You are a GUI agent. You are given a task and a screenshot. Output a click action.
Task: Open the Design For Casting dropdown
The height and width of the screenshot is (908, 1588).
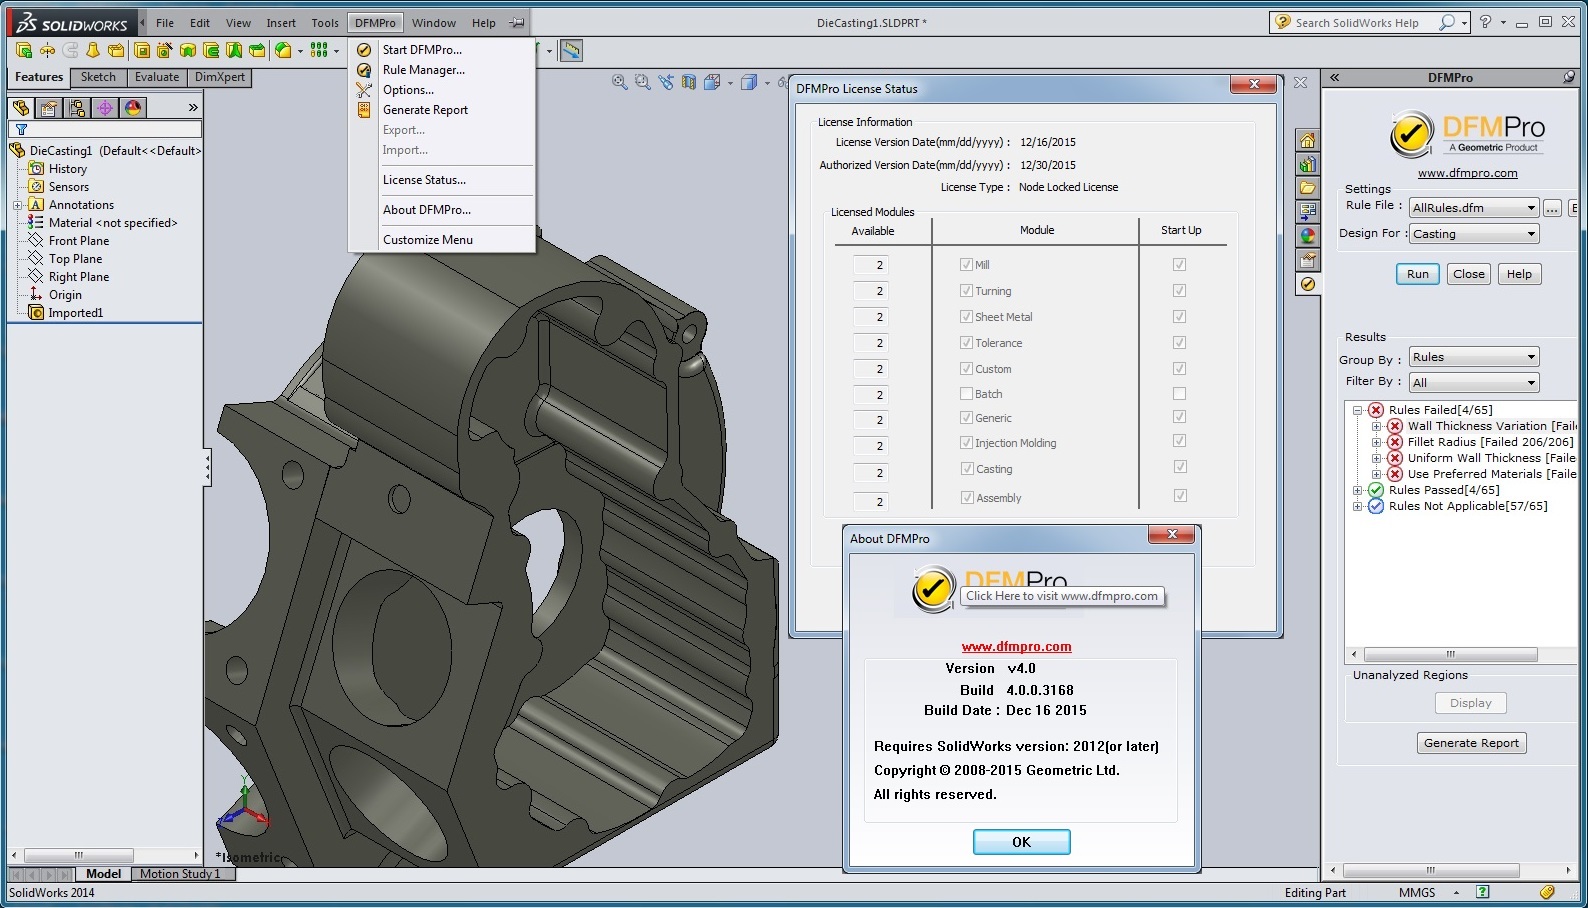click(1473, 234)
